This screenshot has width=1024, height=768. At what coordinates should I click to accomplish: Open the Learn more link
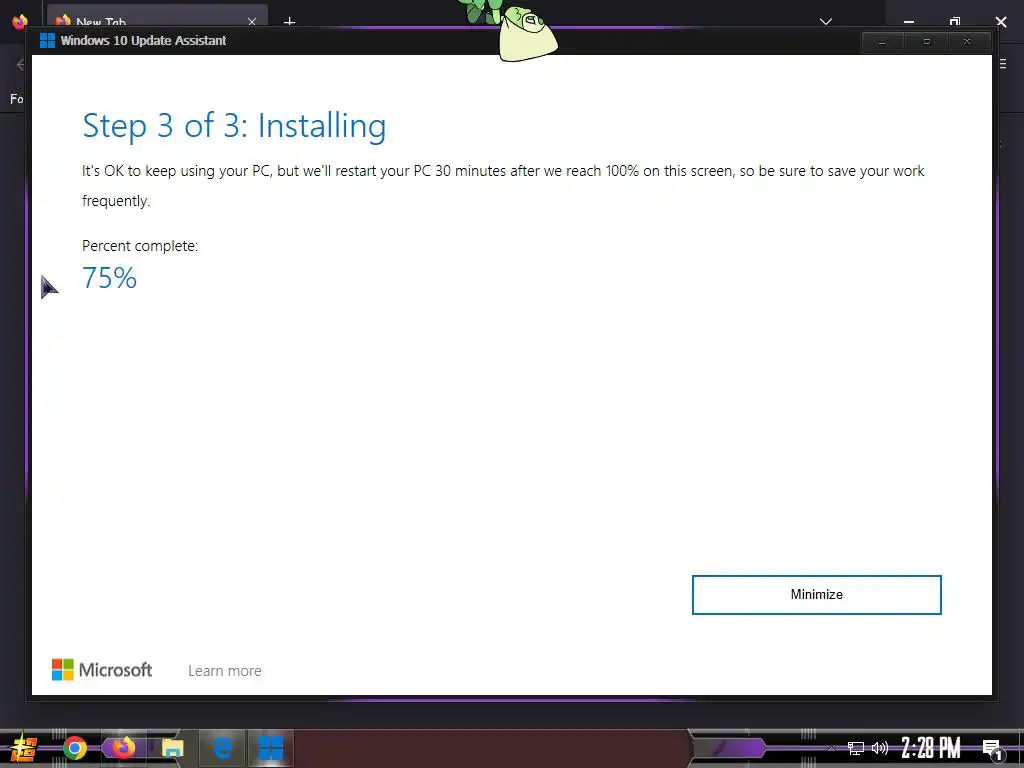point(225,671)
